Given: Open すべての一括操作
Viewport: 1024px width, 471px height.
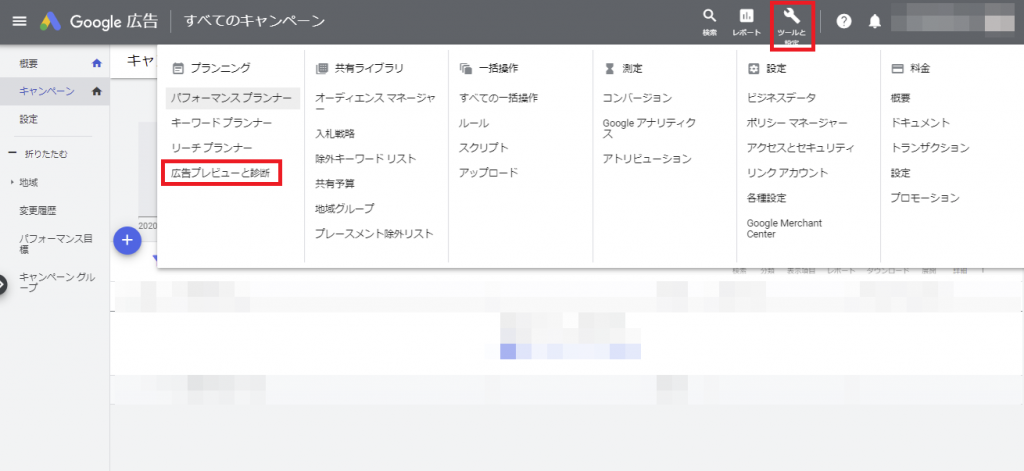Looking at the screenshot, I should [x=498, y=98].
